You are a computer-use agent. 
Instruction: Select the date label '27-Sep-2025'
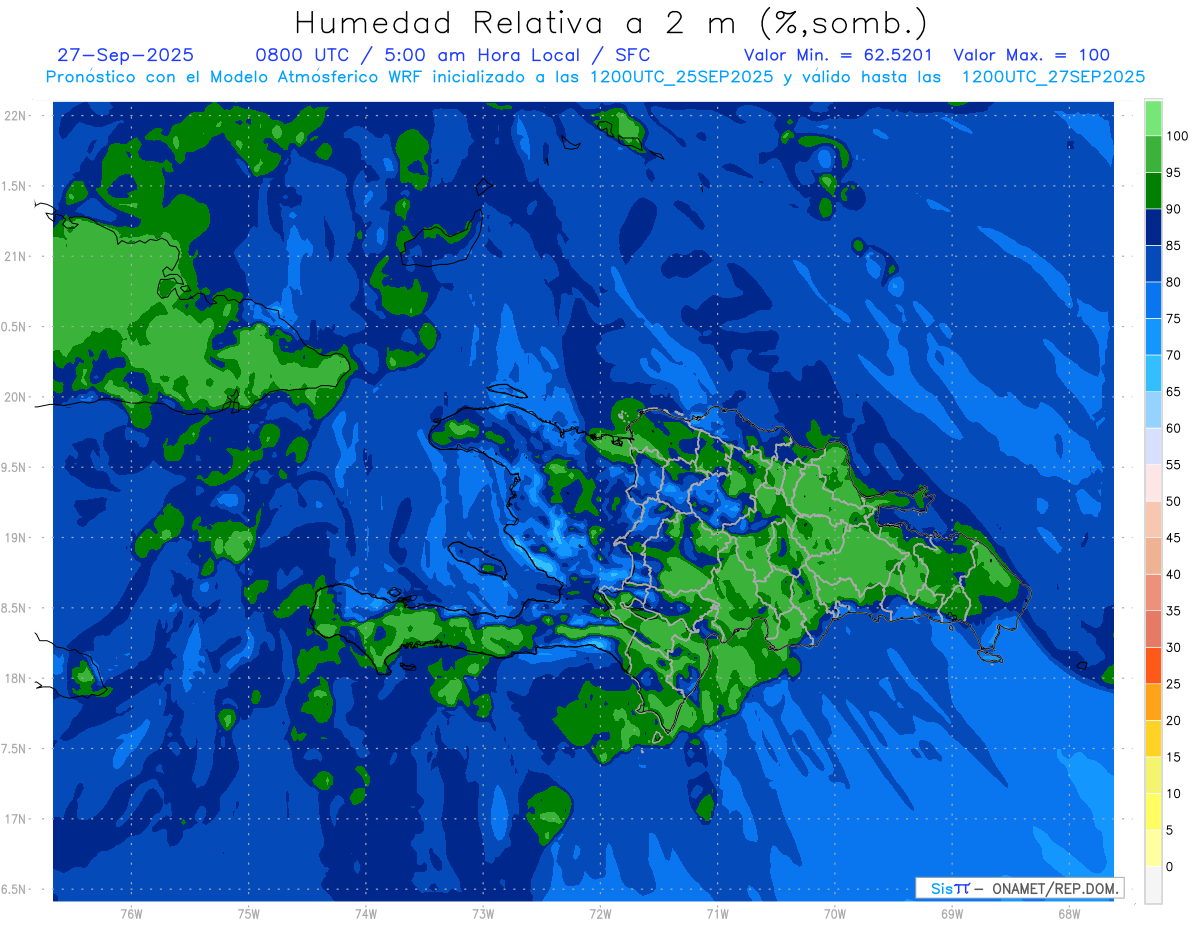(x=126, y=55)
